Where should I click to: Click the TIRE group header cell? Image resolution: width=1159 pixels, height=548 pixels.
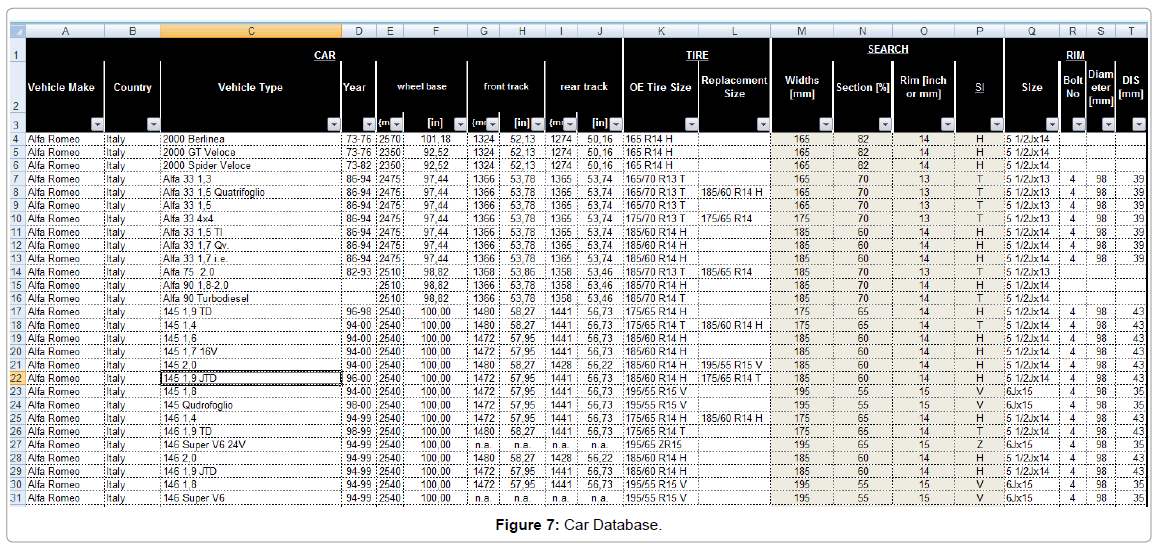click(x=697, y=55)
